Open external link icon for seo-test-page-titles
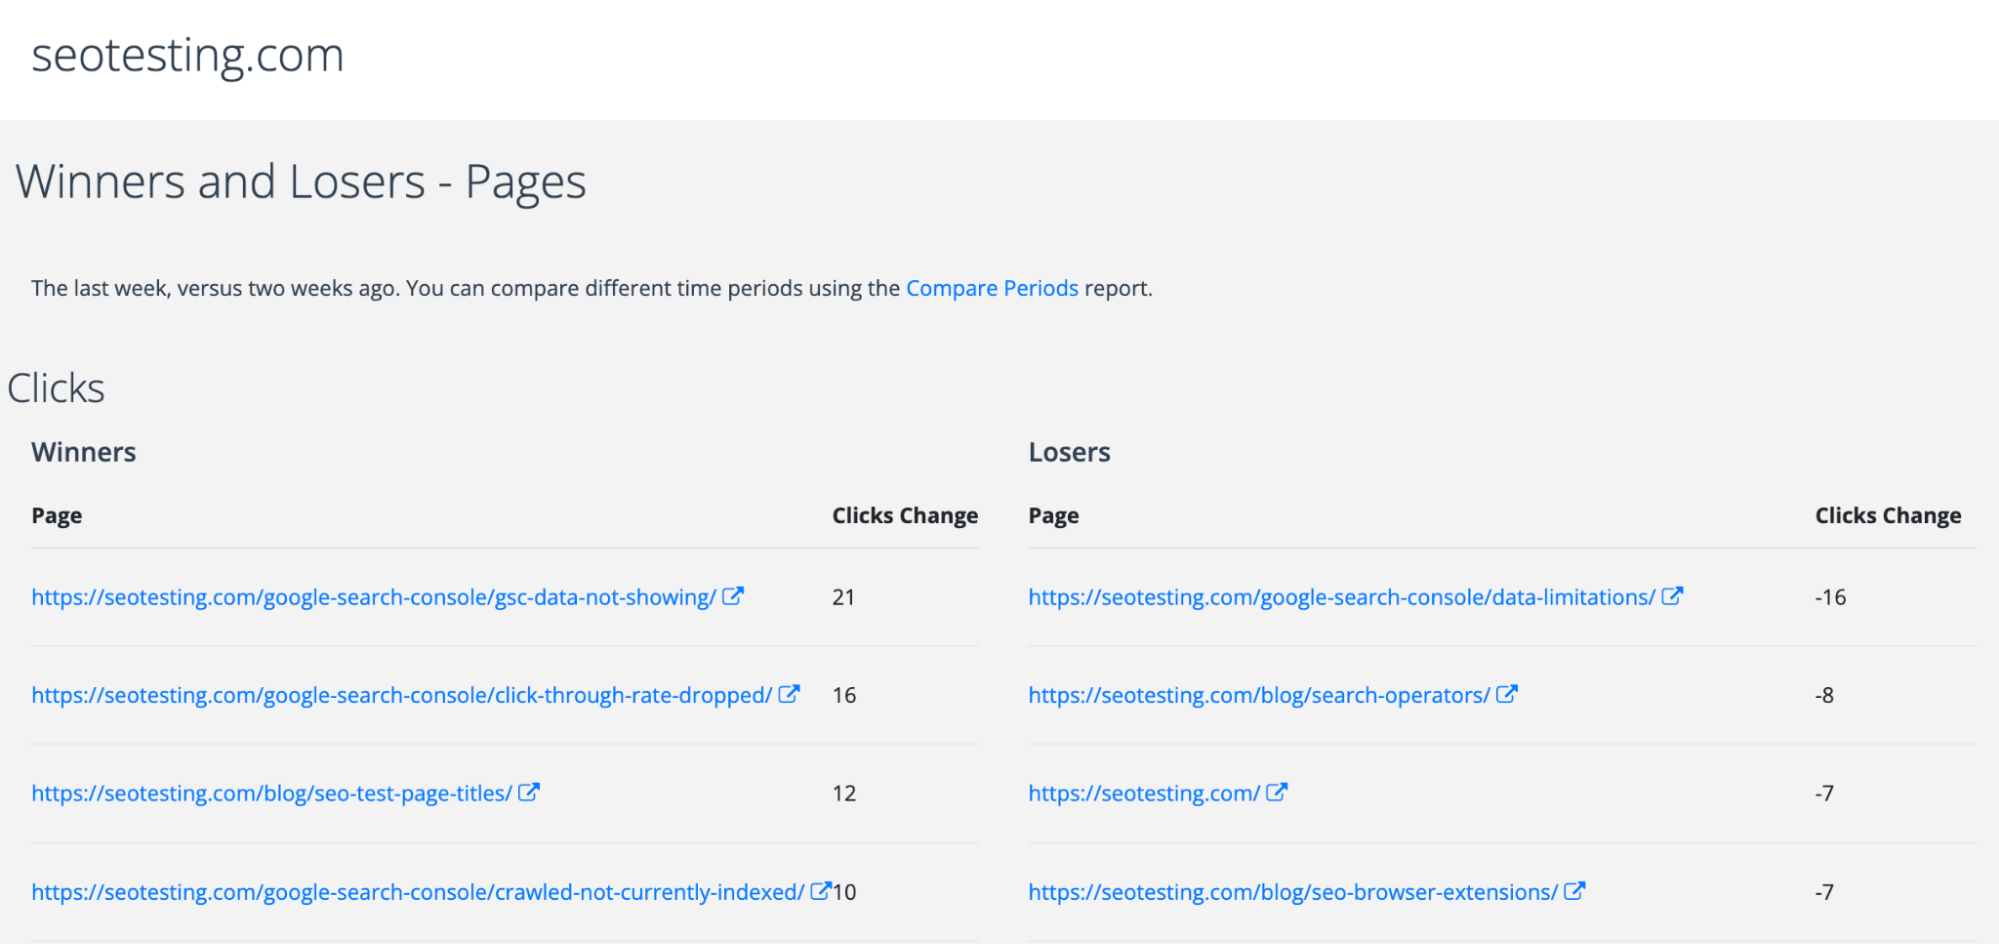The height and width of the screenshot is (944, 1999). (x=529, y=792)
